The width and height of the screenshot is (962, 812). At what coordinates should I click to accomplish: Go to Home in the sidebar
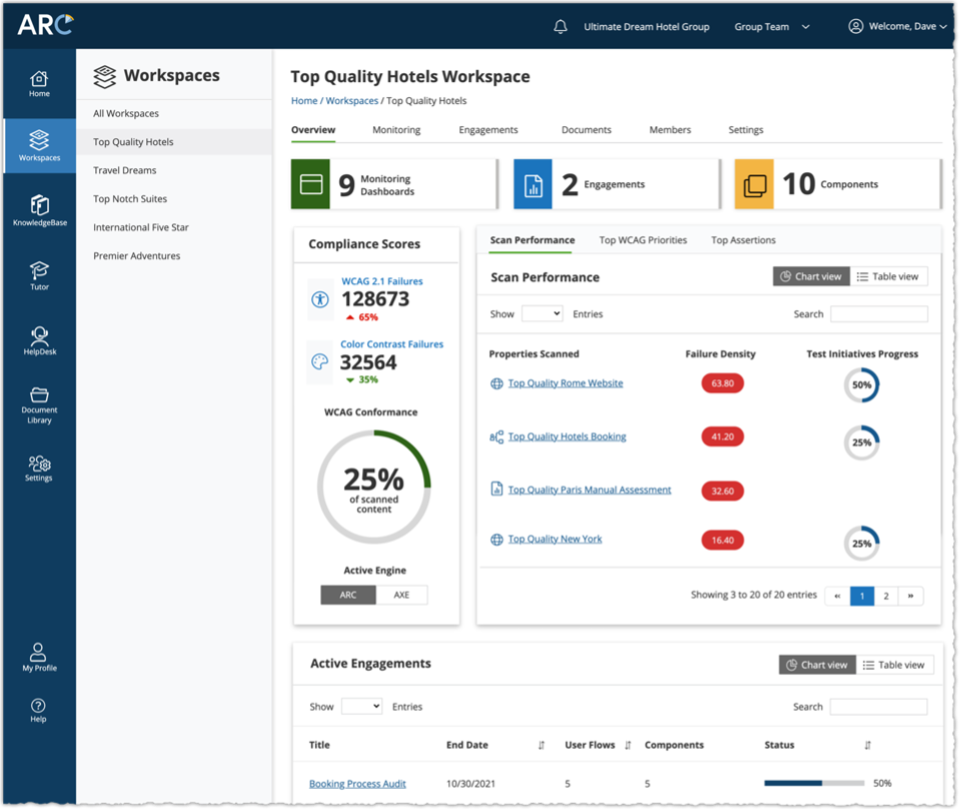39,84
